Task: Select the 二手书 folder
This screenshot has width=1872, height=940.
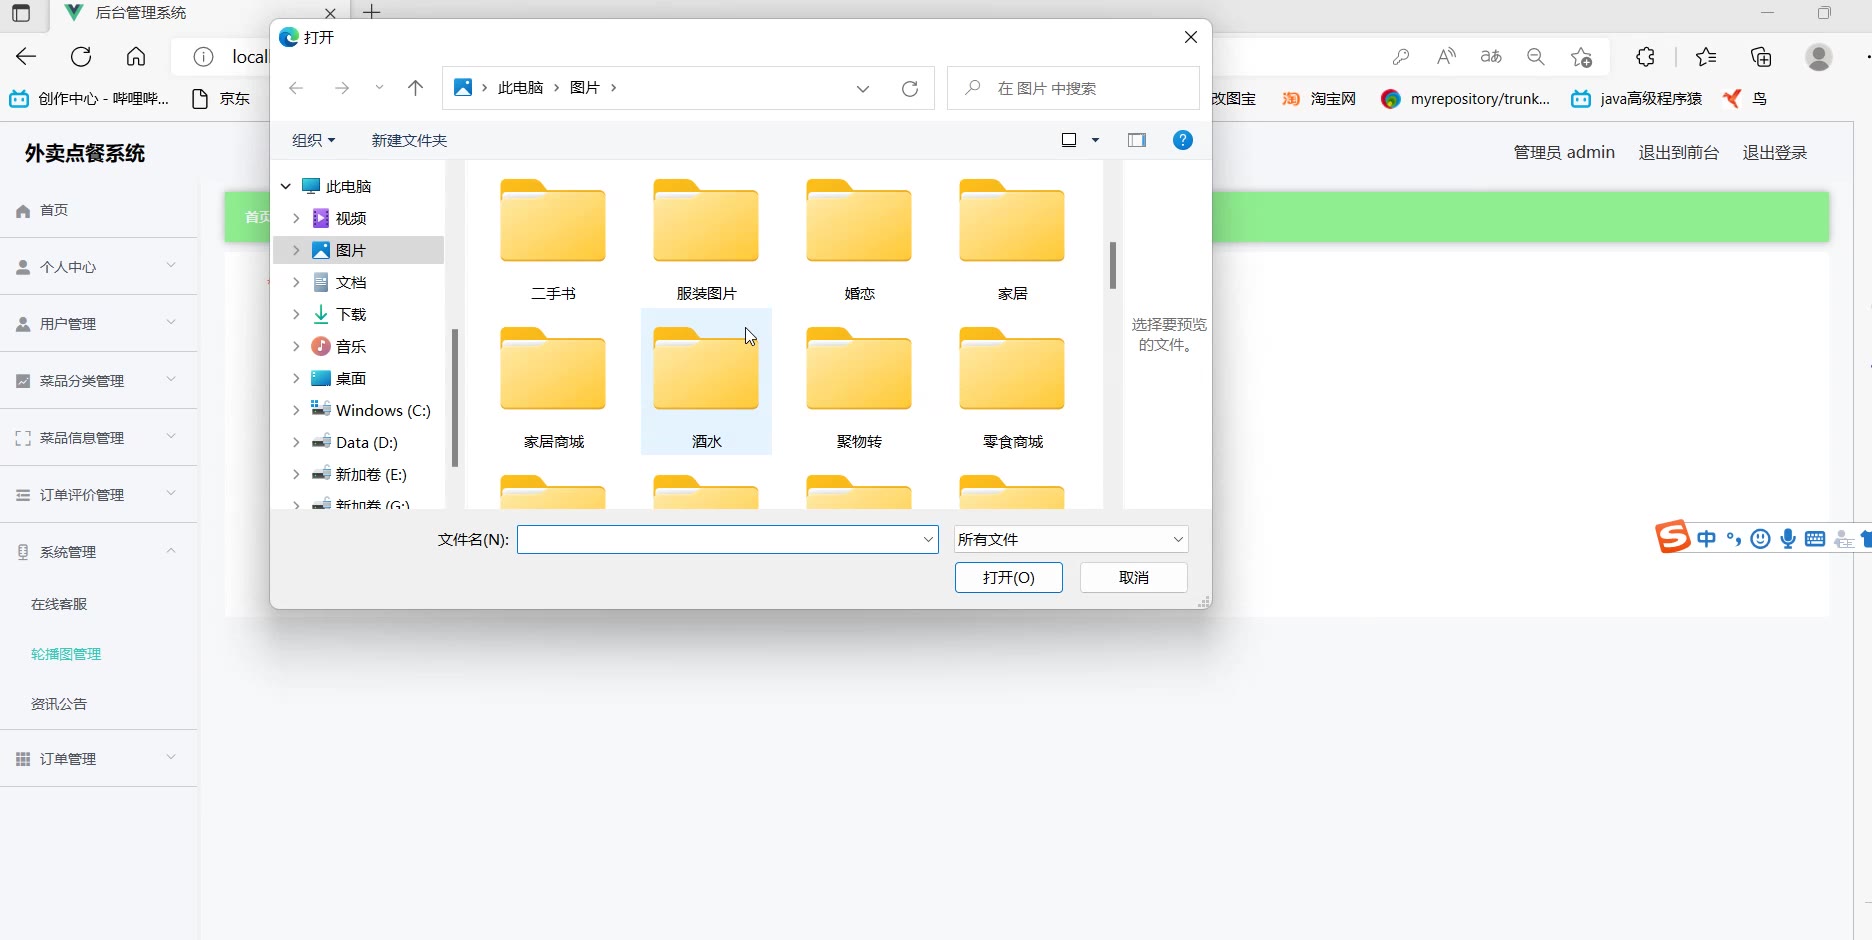Action: [x=553, y=240]
